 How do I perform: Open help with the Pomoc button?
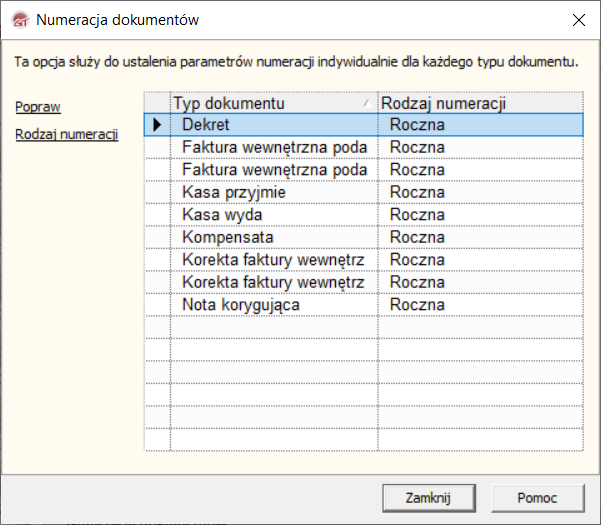pyautogui.click(x=537, y=497)
